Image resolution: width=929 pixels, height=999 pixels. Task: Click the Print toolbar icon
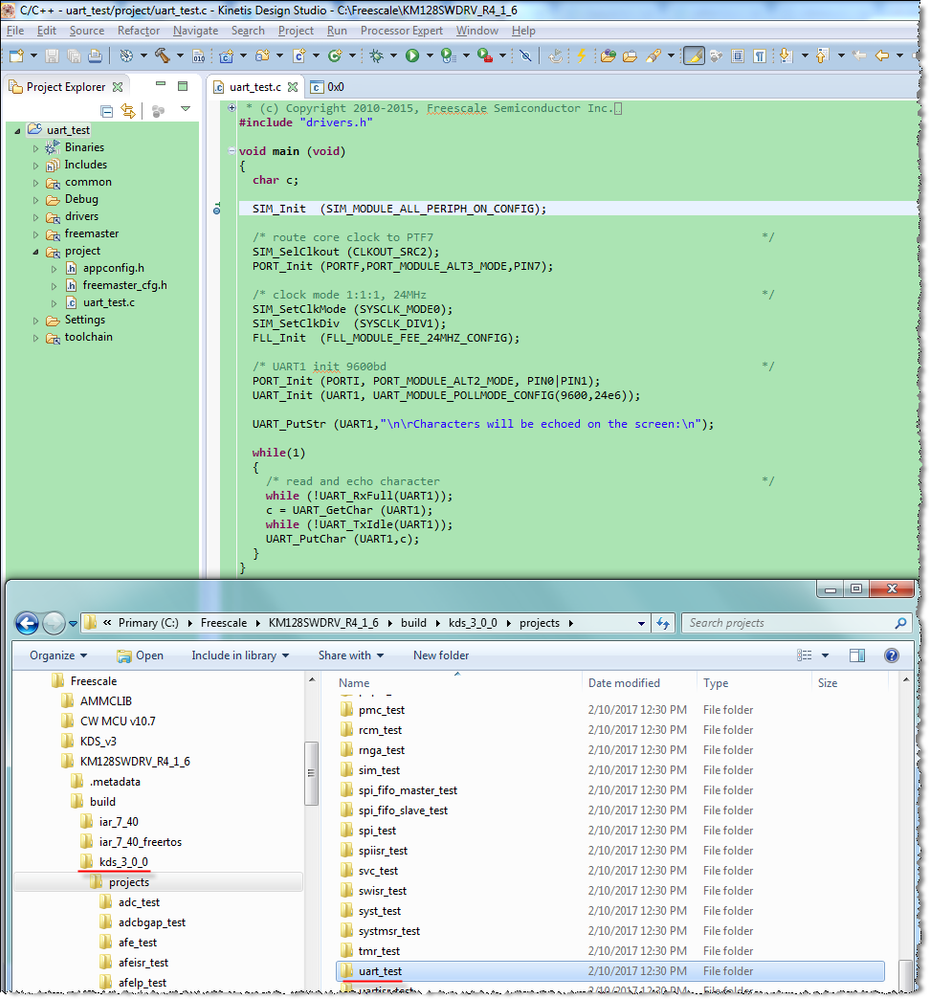(x=95, y=56)
